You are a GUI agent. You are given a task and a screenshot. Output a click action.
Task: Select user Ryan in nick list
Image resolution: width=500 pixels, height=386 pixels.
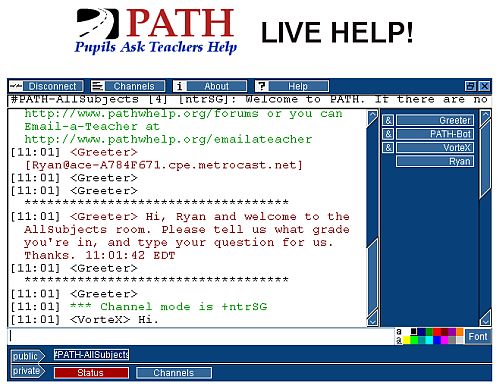(435, 161)
